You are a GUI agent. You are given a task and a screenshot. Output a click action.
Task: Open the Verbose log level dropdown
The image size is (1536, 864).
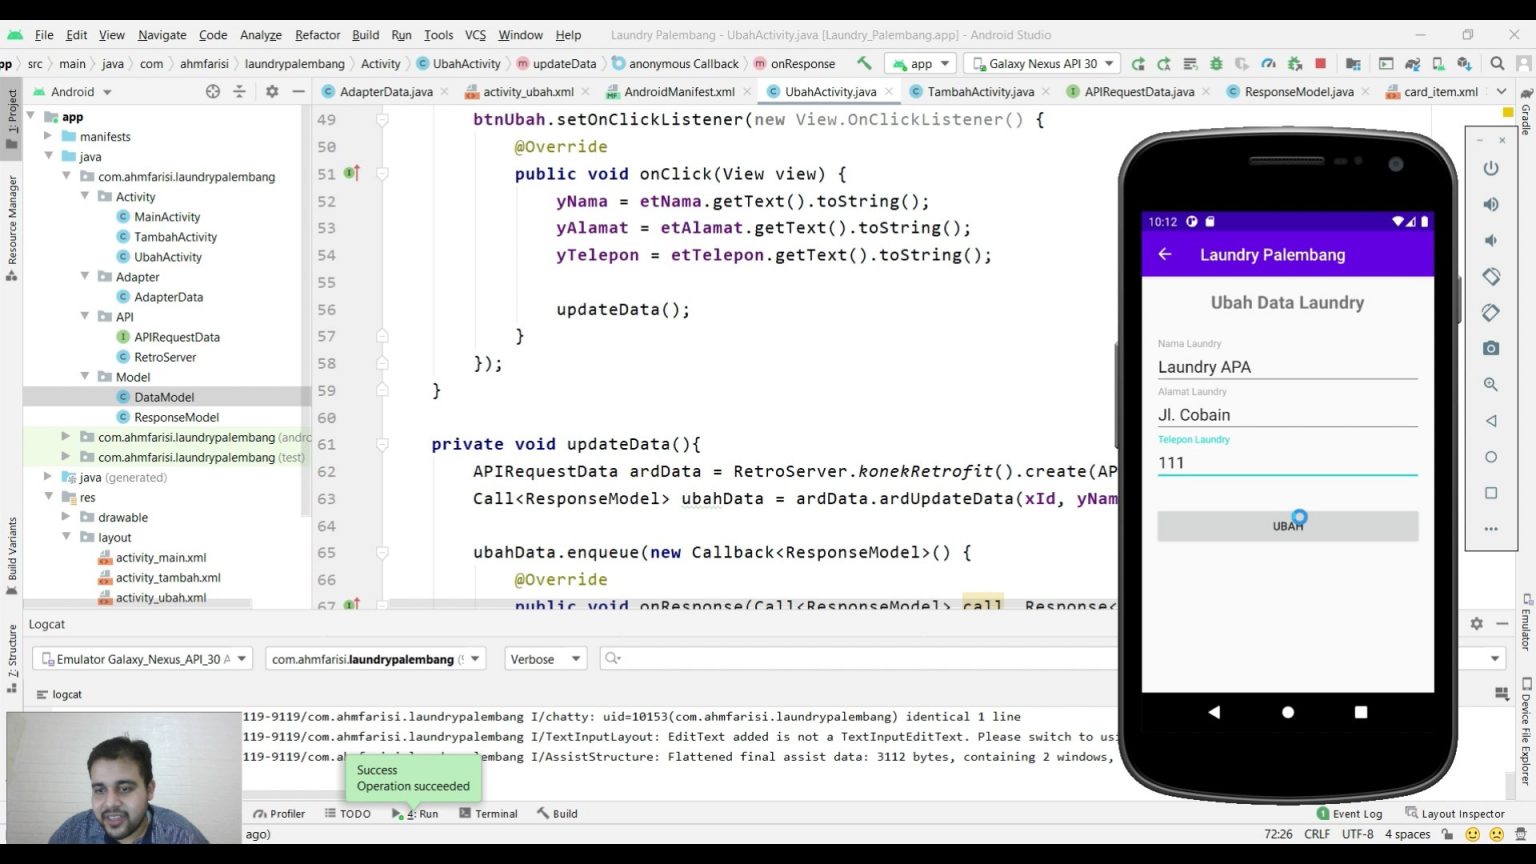[x=545, y=659]
